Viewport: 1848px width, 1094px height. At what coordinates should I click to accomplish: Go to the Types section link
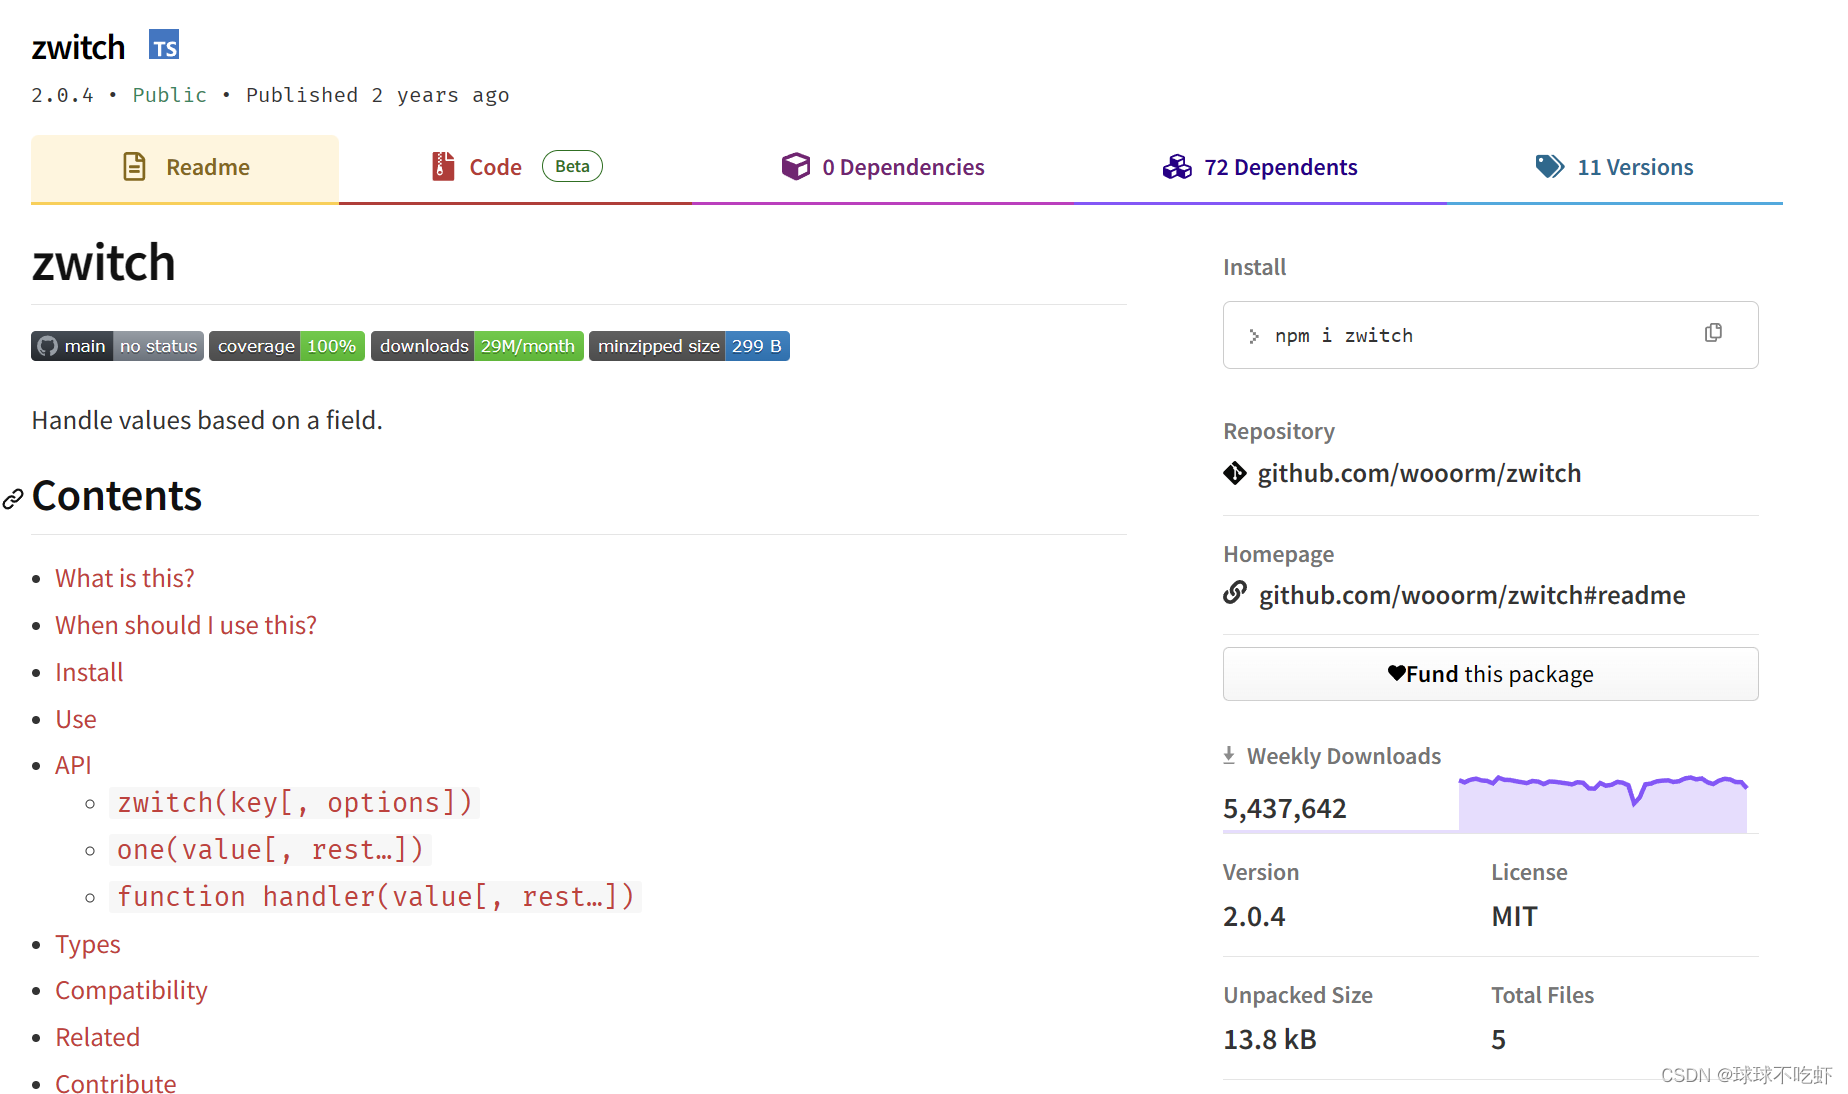[x=88, y=944]
